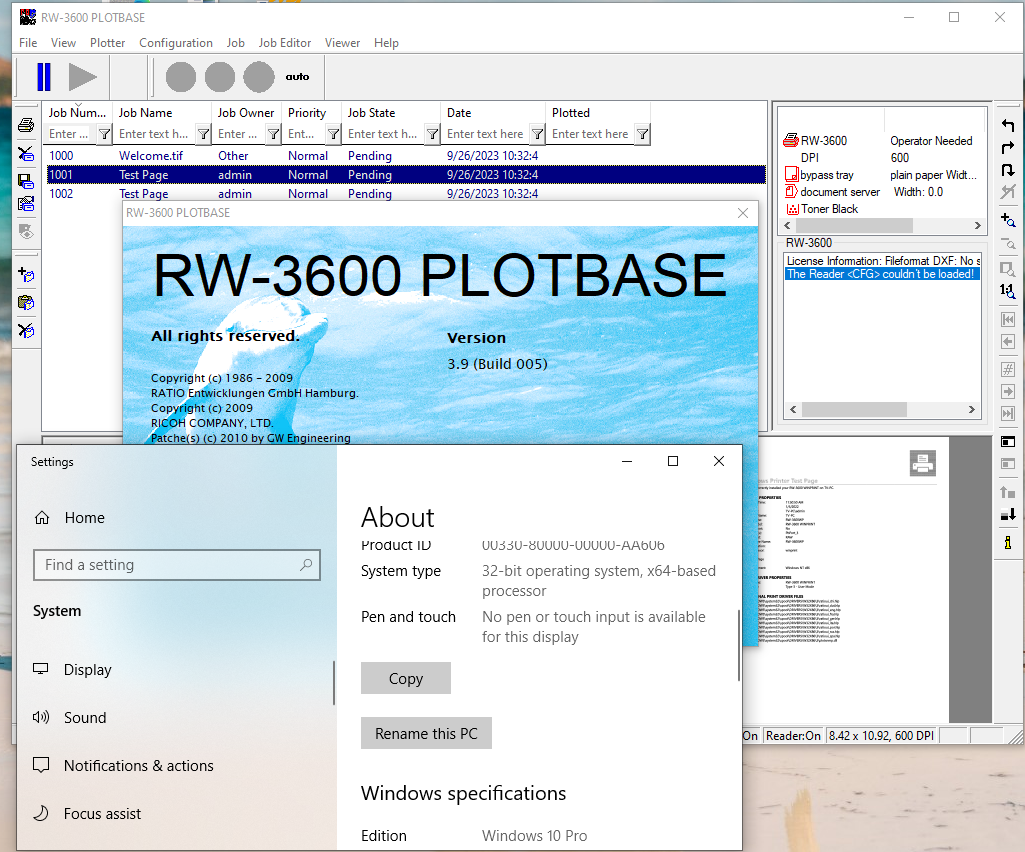The image size is (1025, 852).
Task: Click the job properties list icon in sidebar
Action: [26, 204]
